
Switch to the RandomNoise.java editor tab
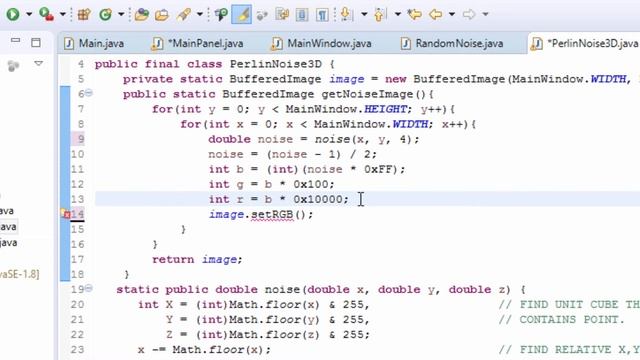pos(452,43)
